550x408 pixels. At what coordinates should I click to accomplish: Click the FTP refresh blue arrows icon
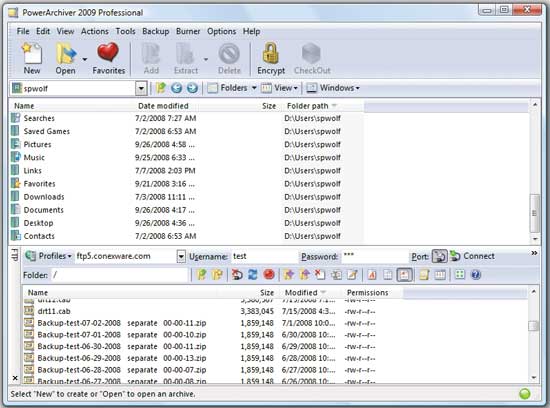[x=253, y=275]
